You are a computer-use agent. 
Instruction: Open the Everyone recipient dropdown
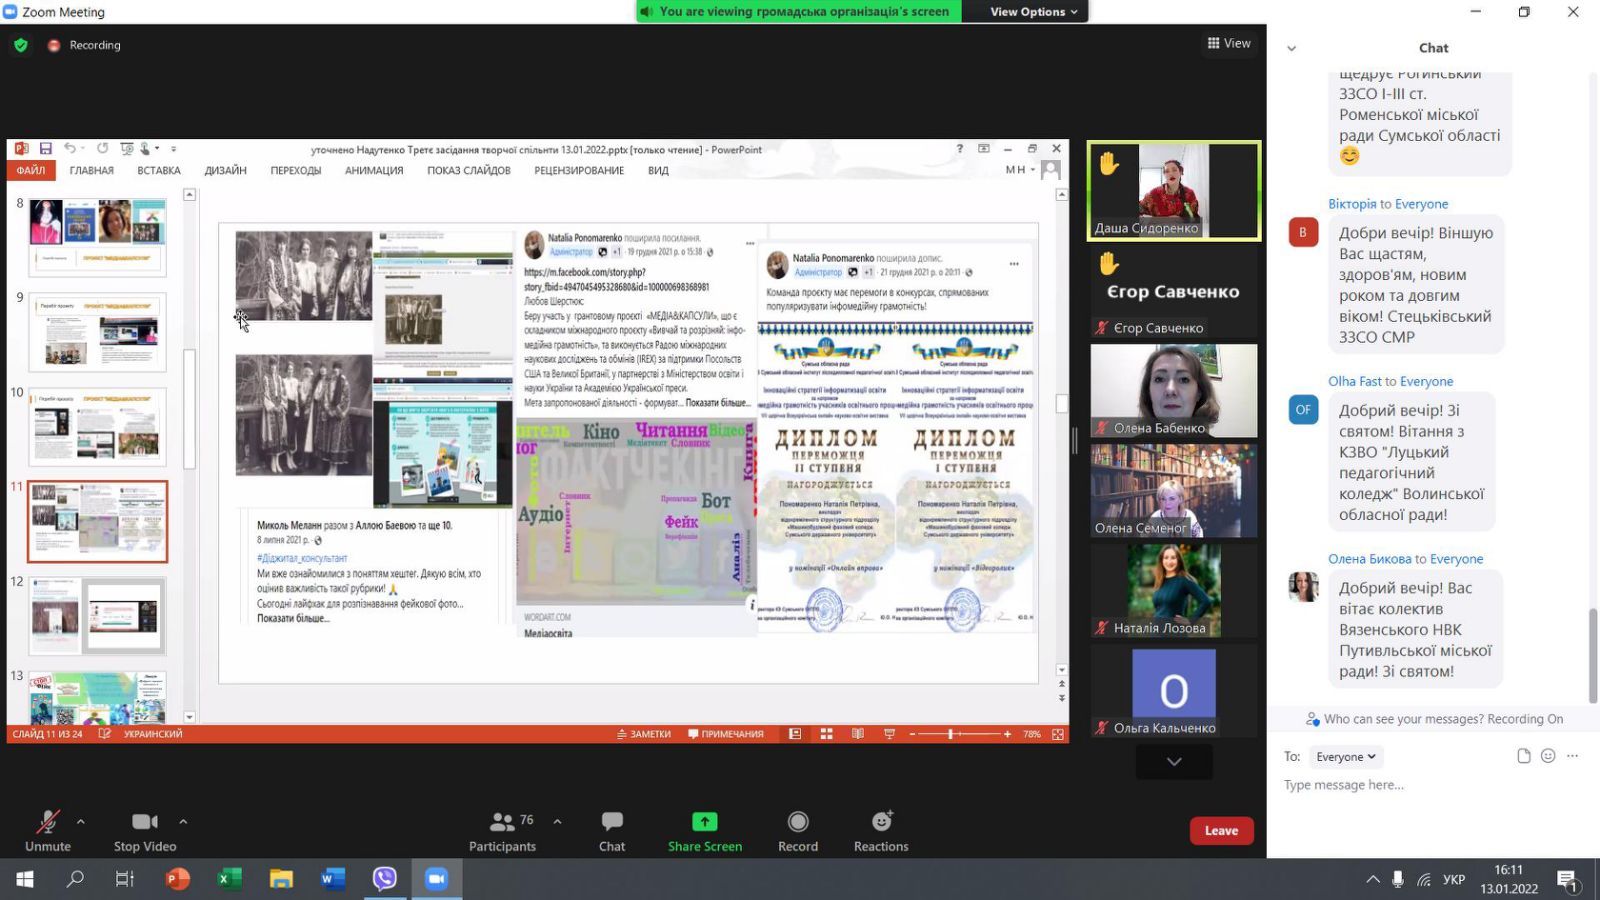1345,757
